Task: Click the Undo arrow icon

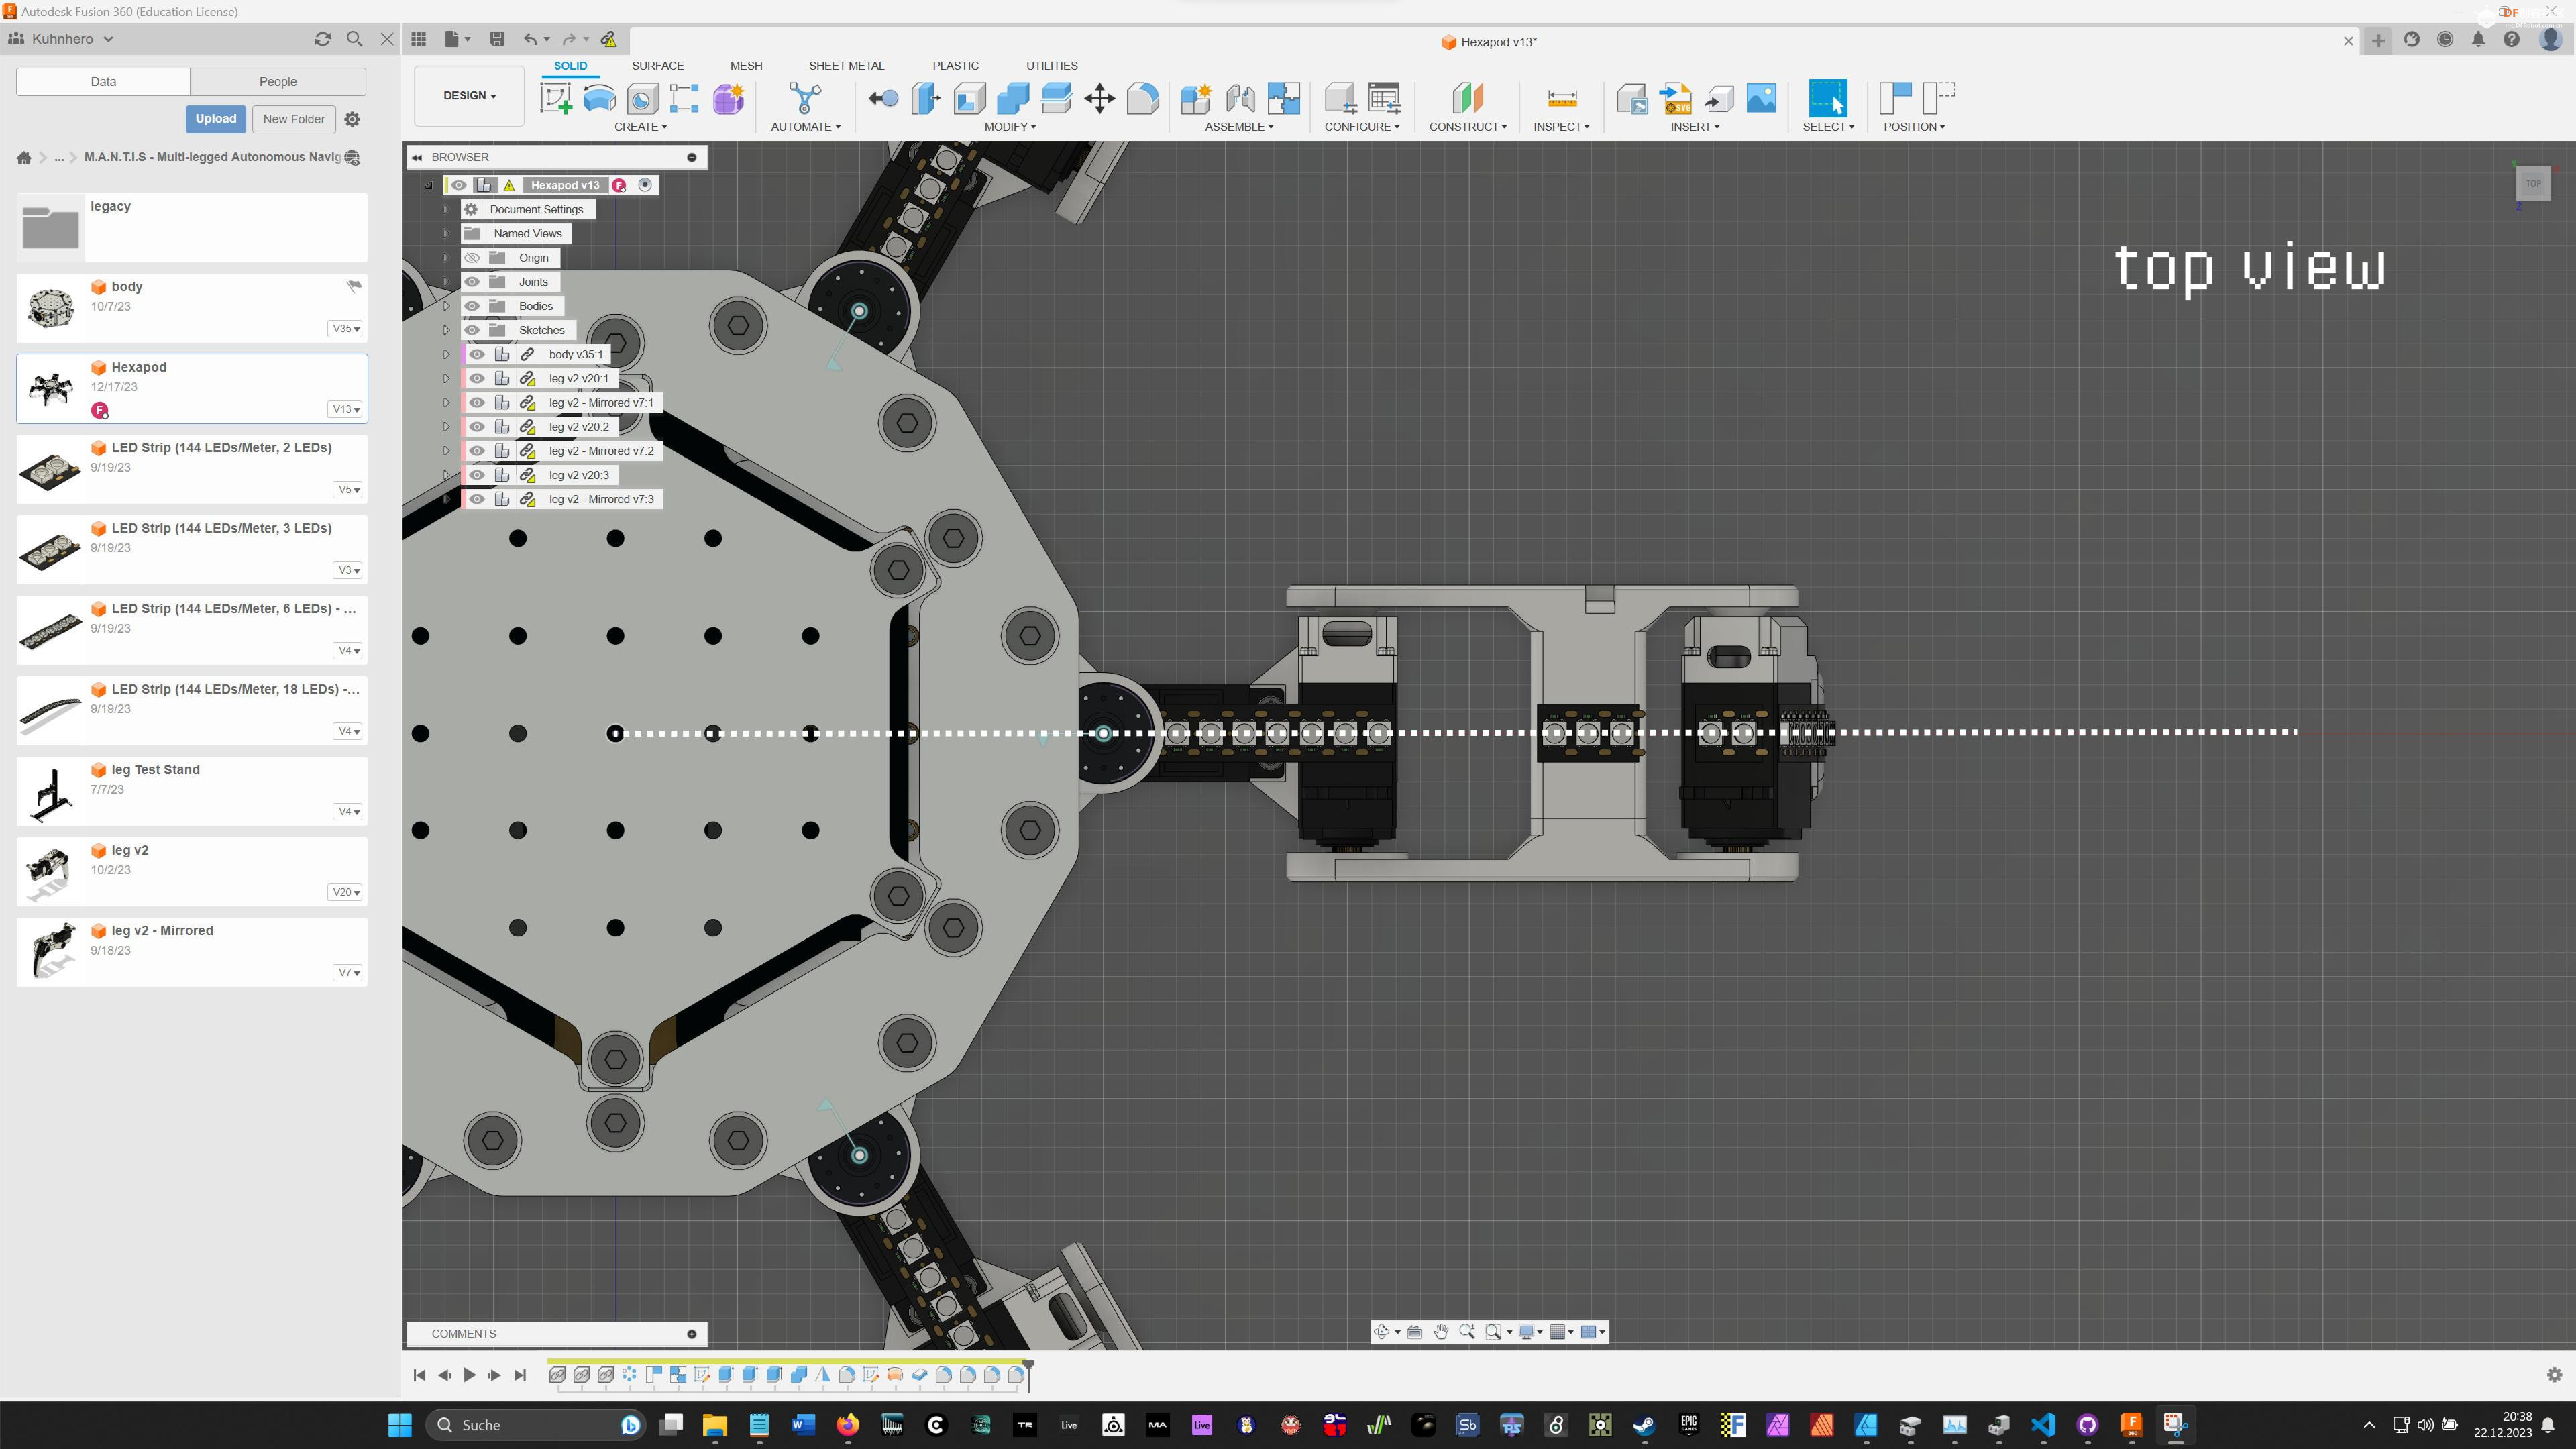Action: (531, 39)
